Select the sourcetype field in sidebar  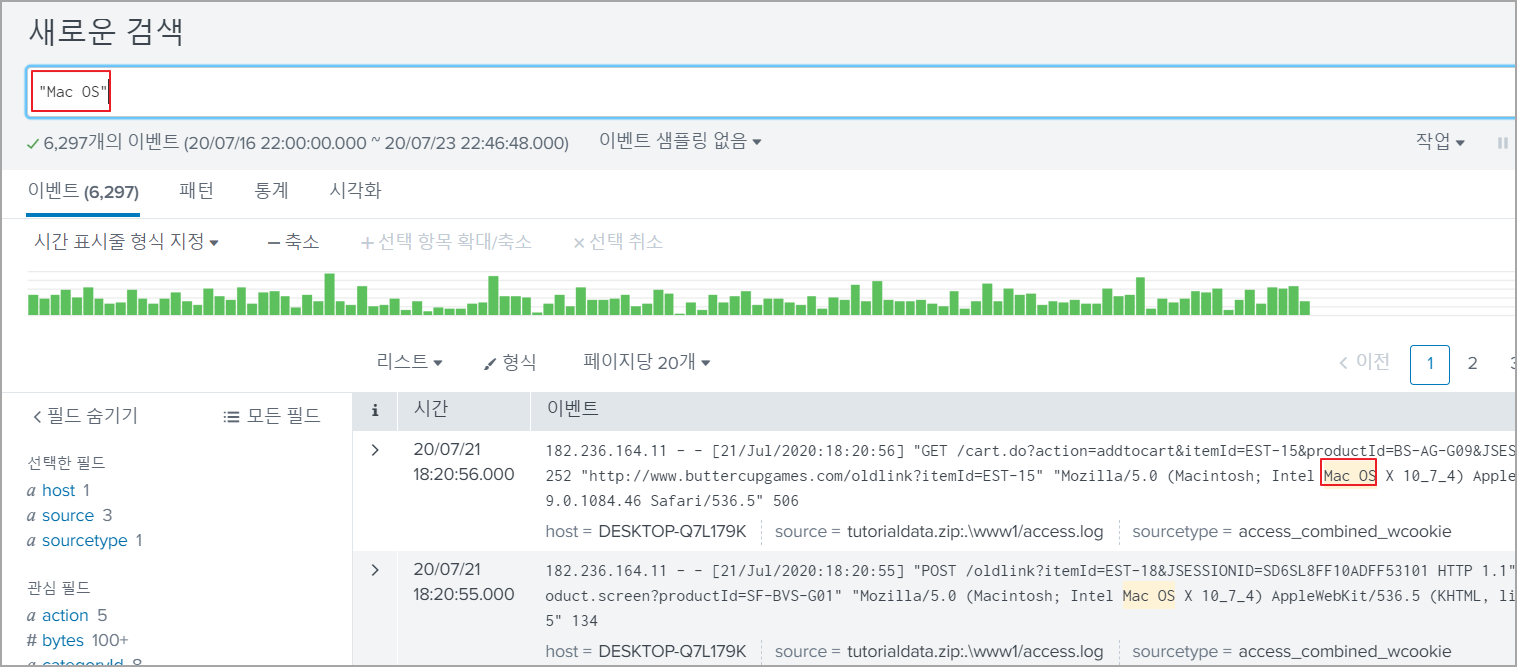(x=85, y=540)
